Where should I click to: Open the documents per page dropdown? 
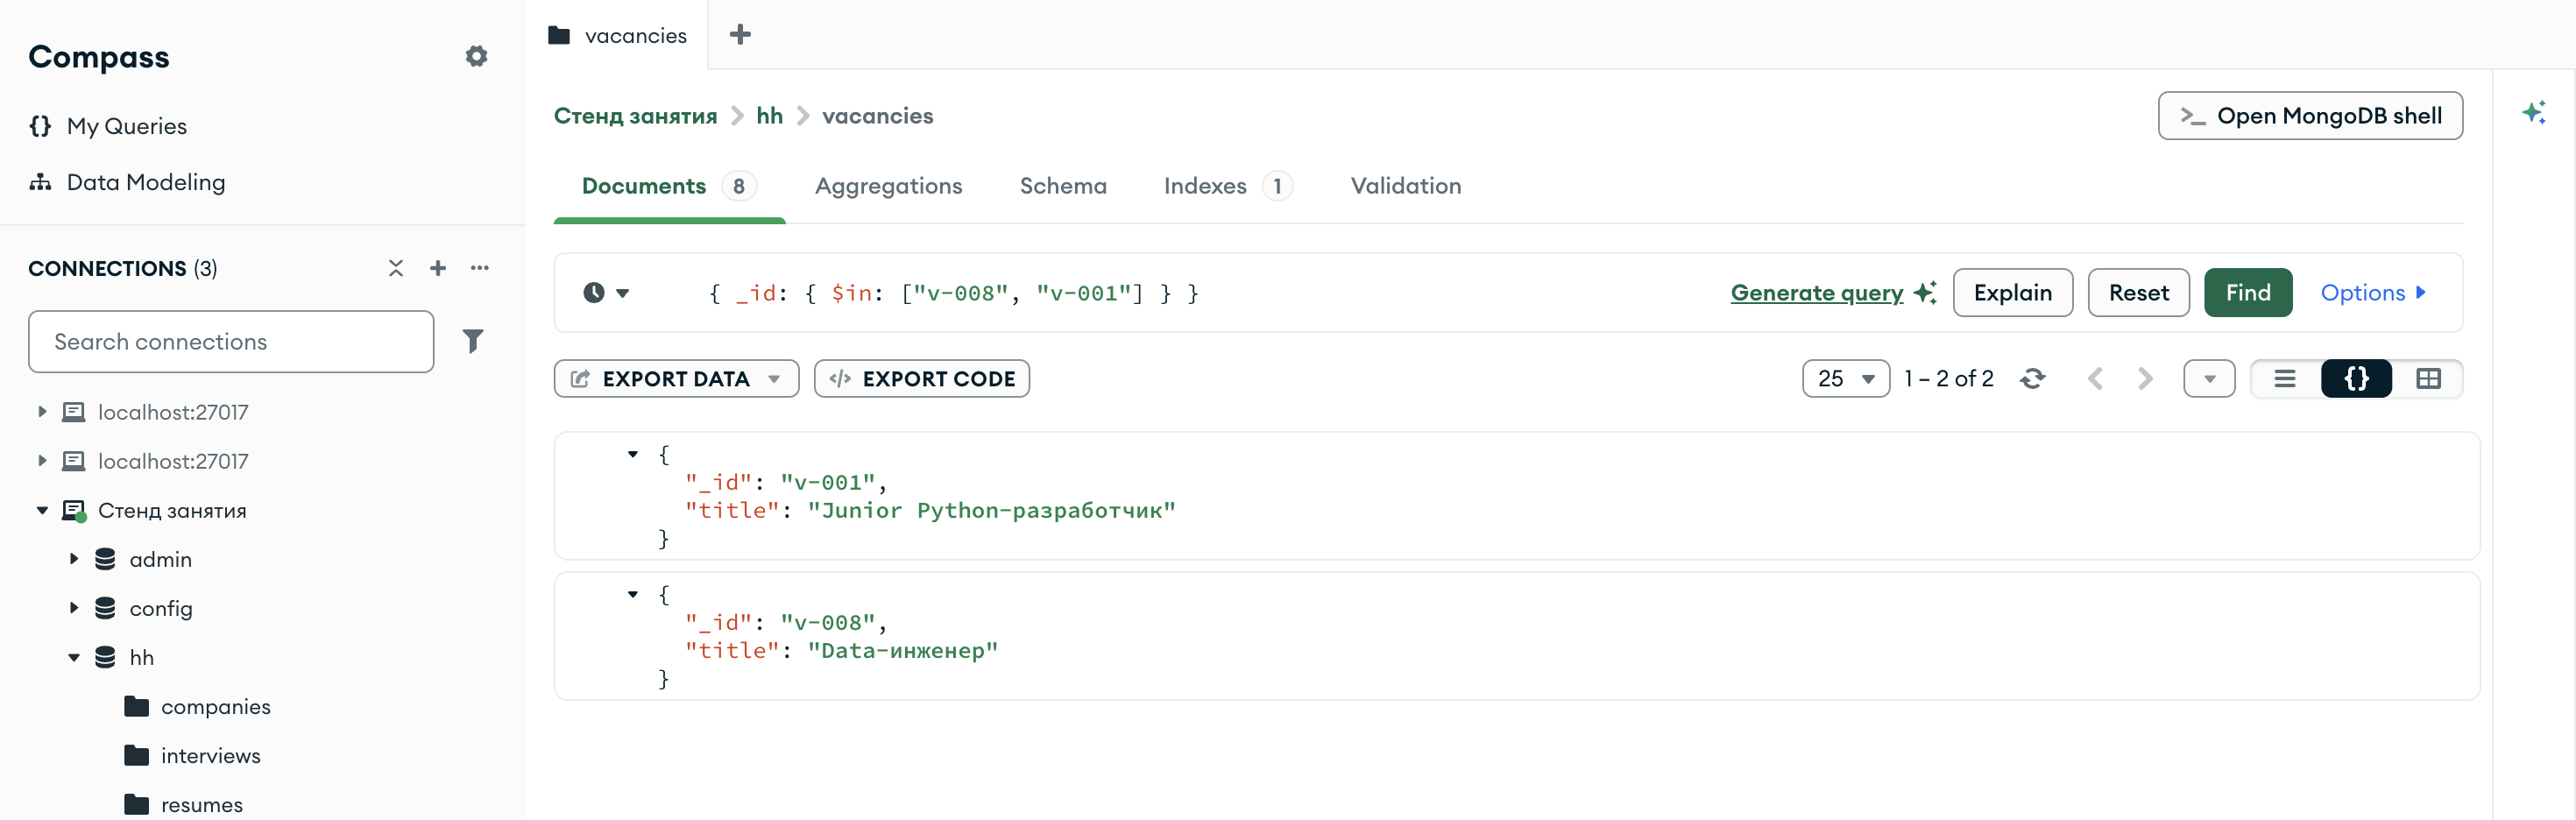(x=1846, y=379)
